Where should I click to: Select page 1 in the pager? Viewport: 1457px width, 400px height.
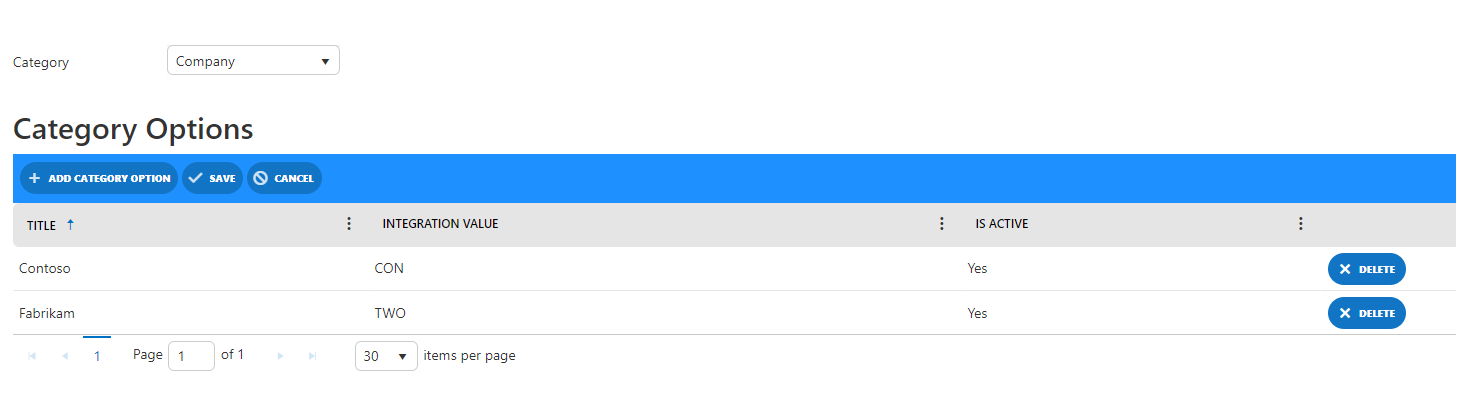pyautogui.click(x=97, y=356)
